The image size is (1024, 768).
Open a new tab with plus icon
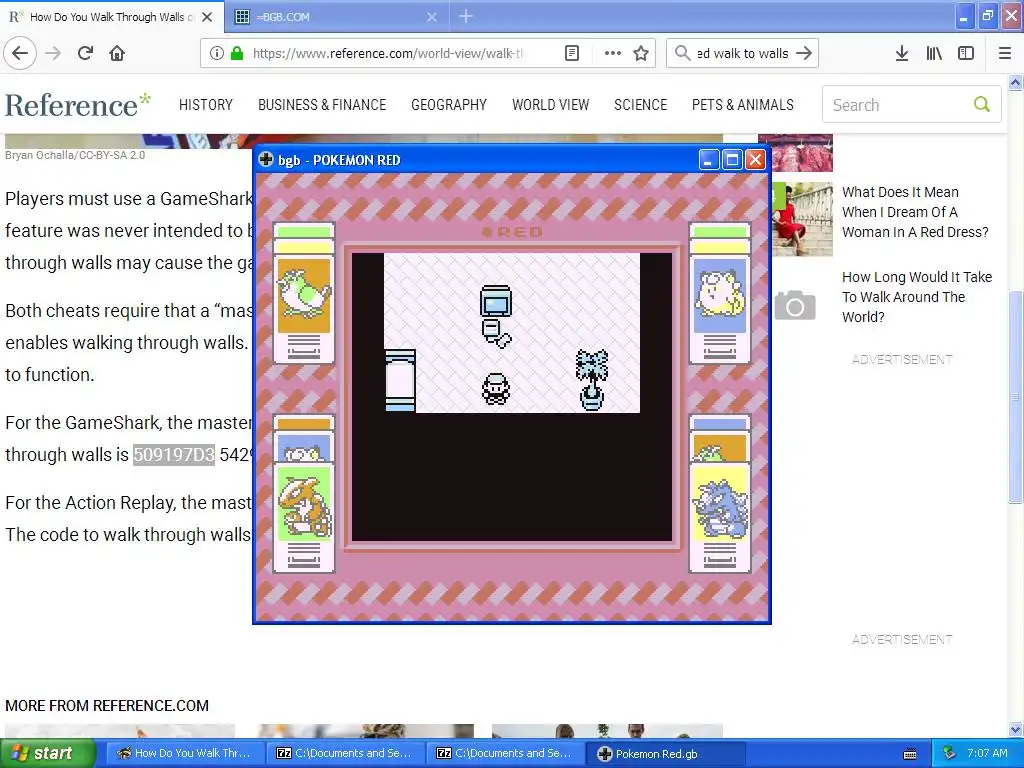tap(466, 16)
